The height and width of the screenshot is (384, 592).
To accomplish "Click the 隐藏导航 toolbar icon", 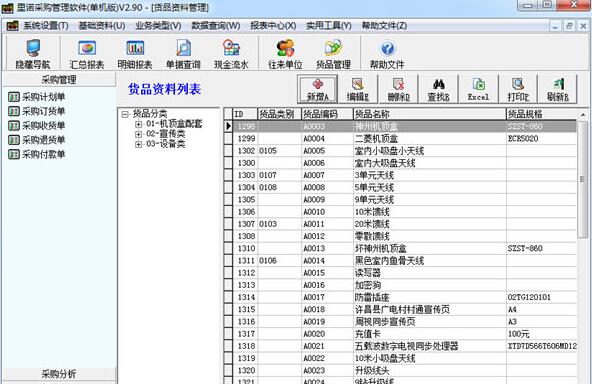I will pyautogui.click(x=33, y=54).
